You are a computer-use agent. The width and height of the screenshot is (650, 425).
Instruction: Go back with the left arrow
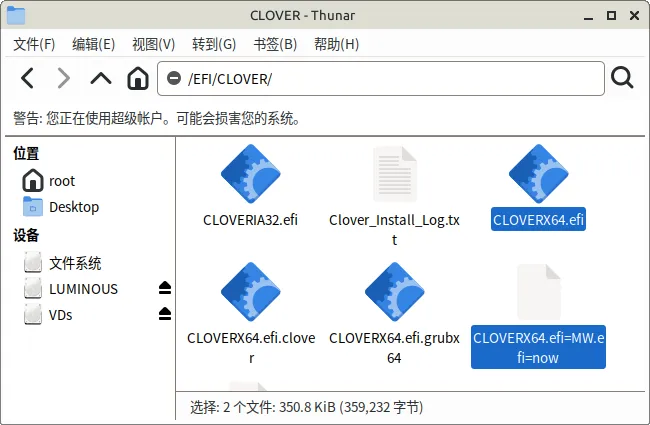(x=28, y=78)
